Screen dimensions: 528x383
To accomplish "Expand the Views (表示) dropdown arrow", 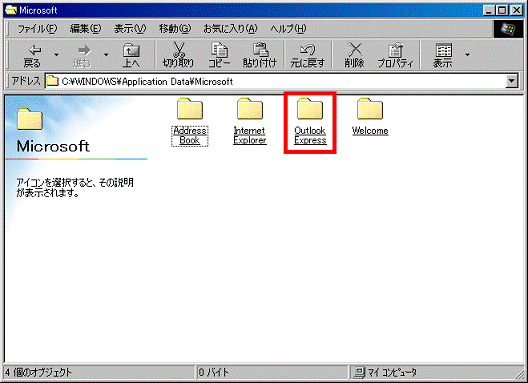I will pyautogui.click(x=467, y=55).
